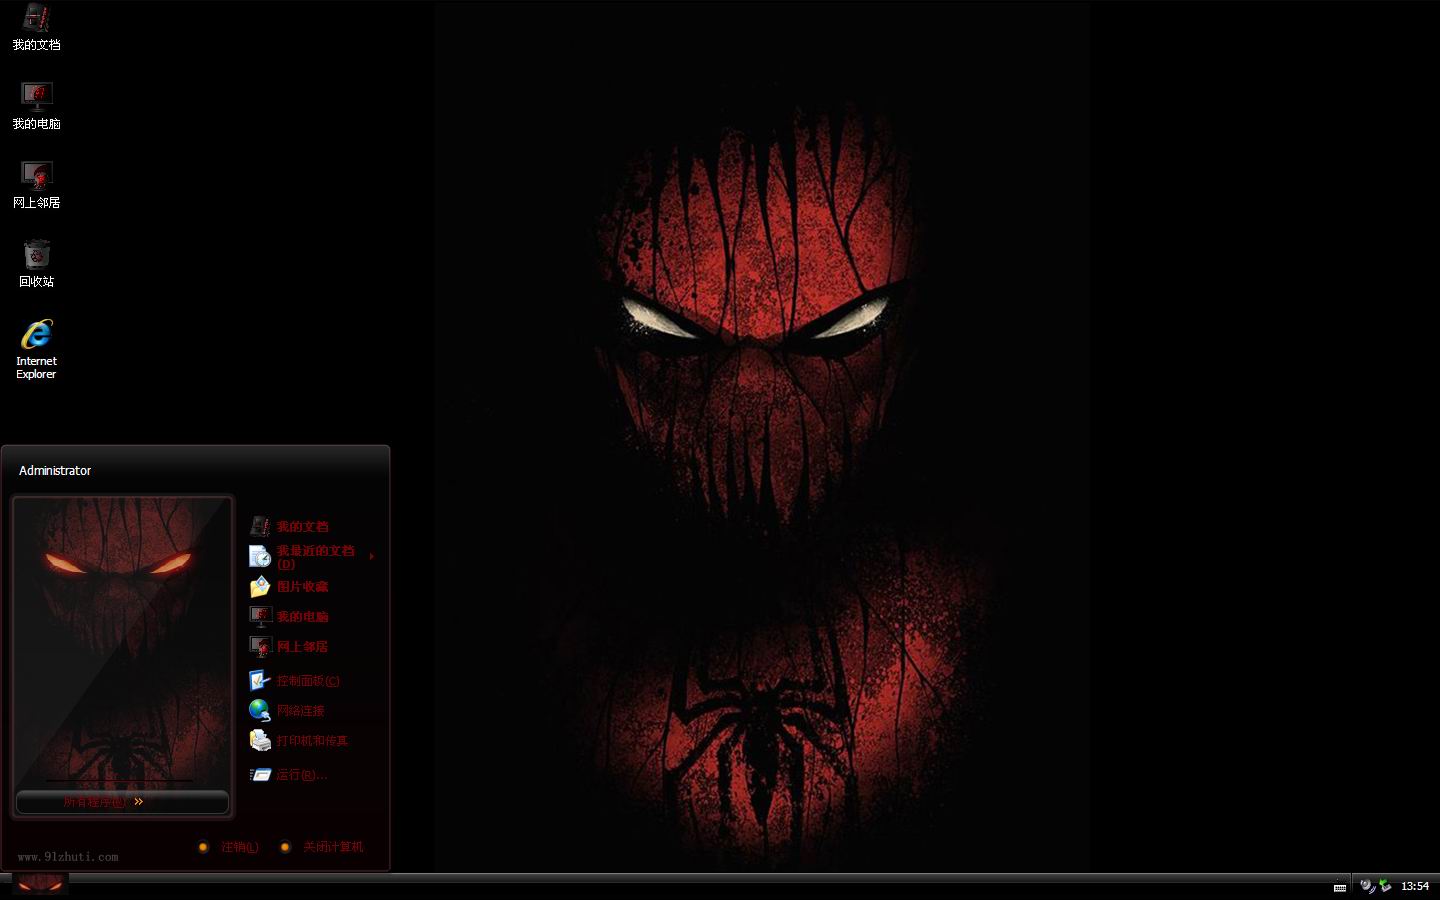This screenshot has height=900, width=1440.
Task: Open 我的电脑 icon on the desktop
Action: tap(36, 106)
